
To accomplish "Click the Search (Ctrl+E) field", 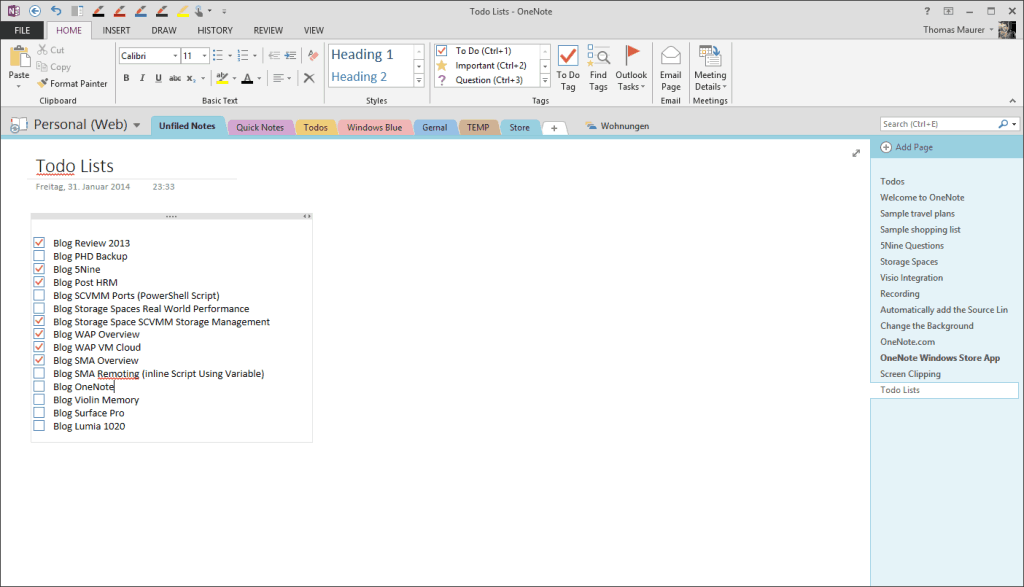I will pos(938,124).
